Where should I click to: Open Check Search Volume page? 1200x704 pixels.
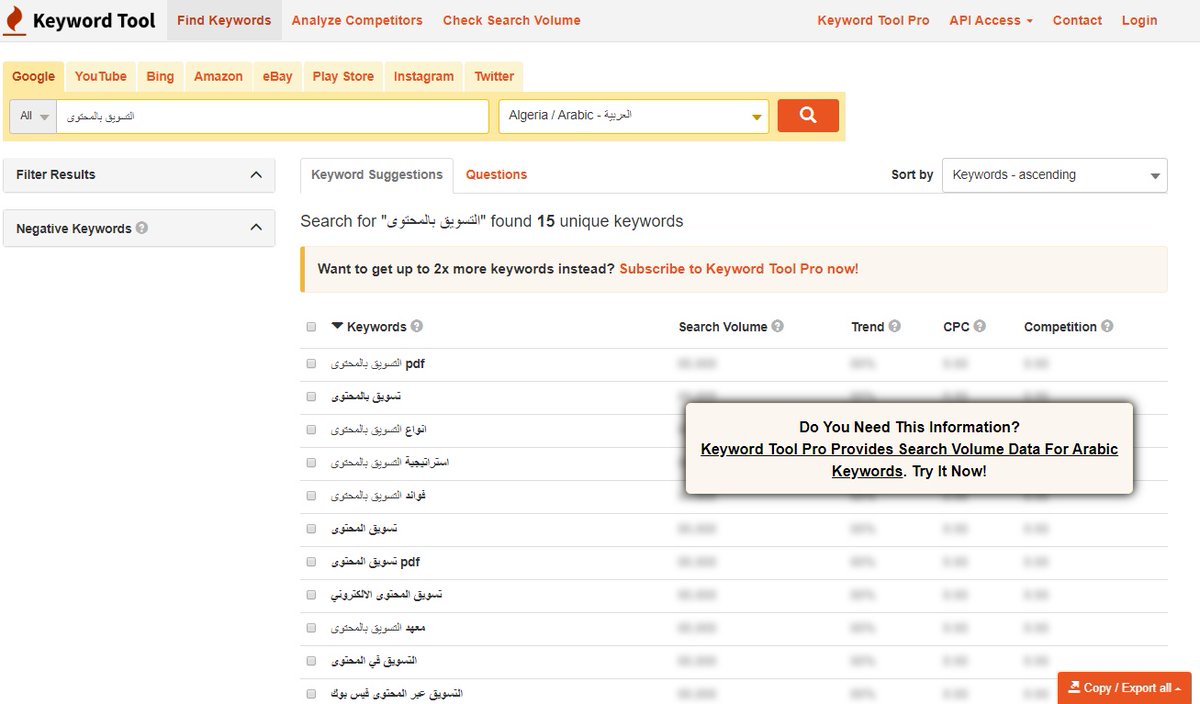click(511, 20)
